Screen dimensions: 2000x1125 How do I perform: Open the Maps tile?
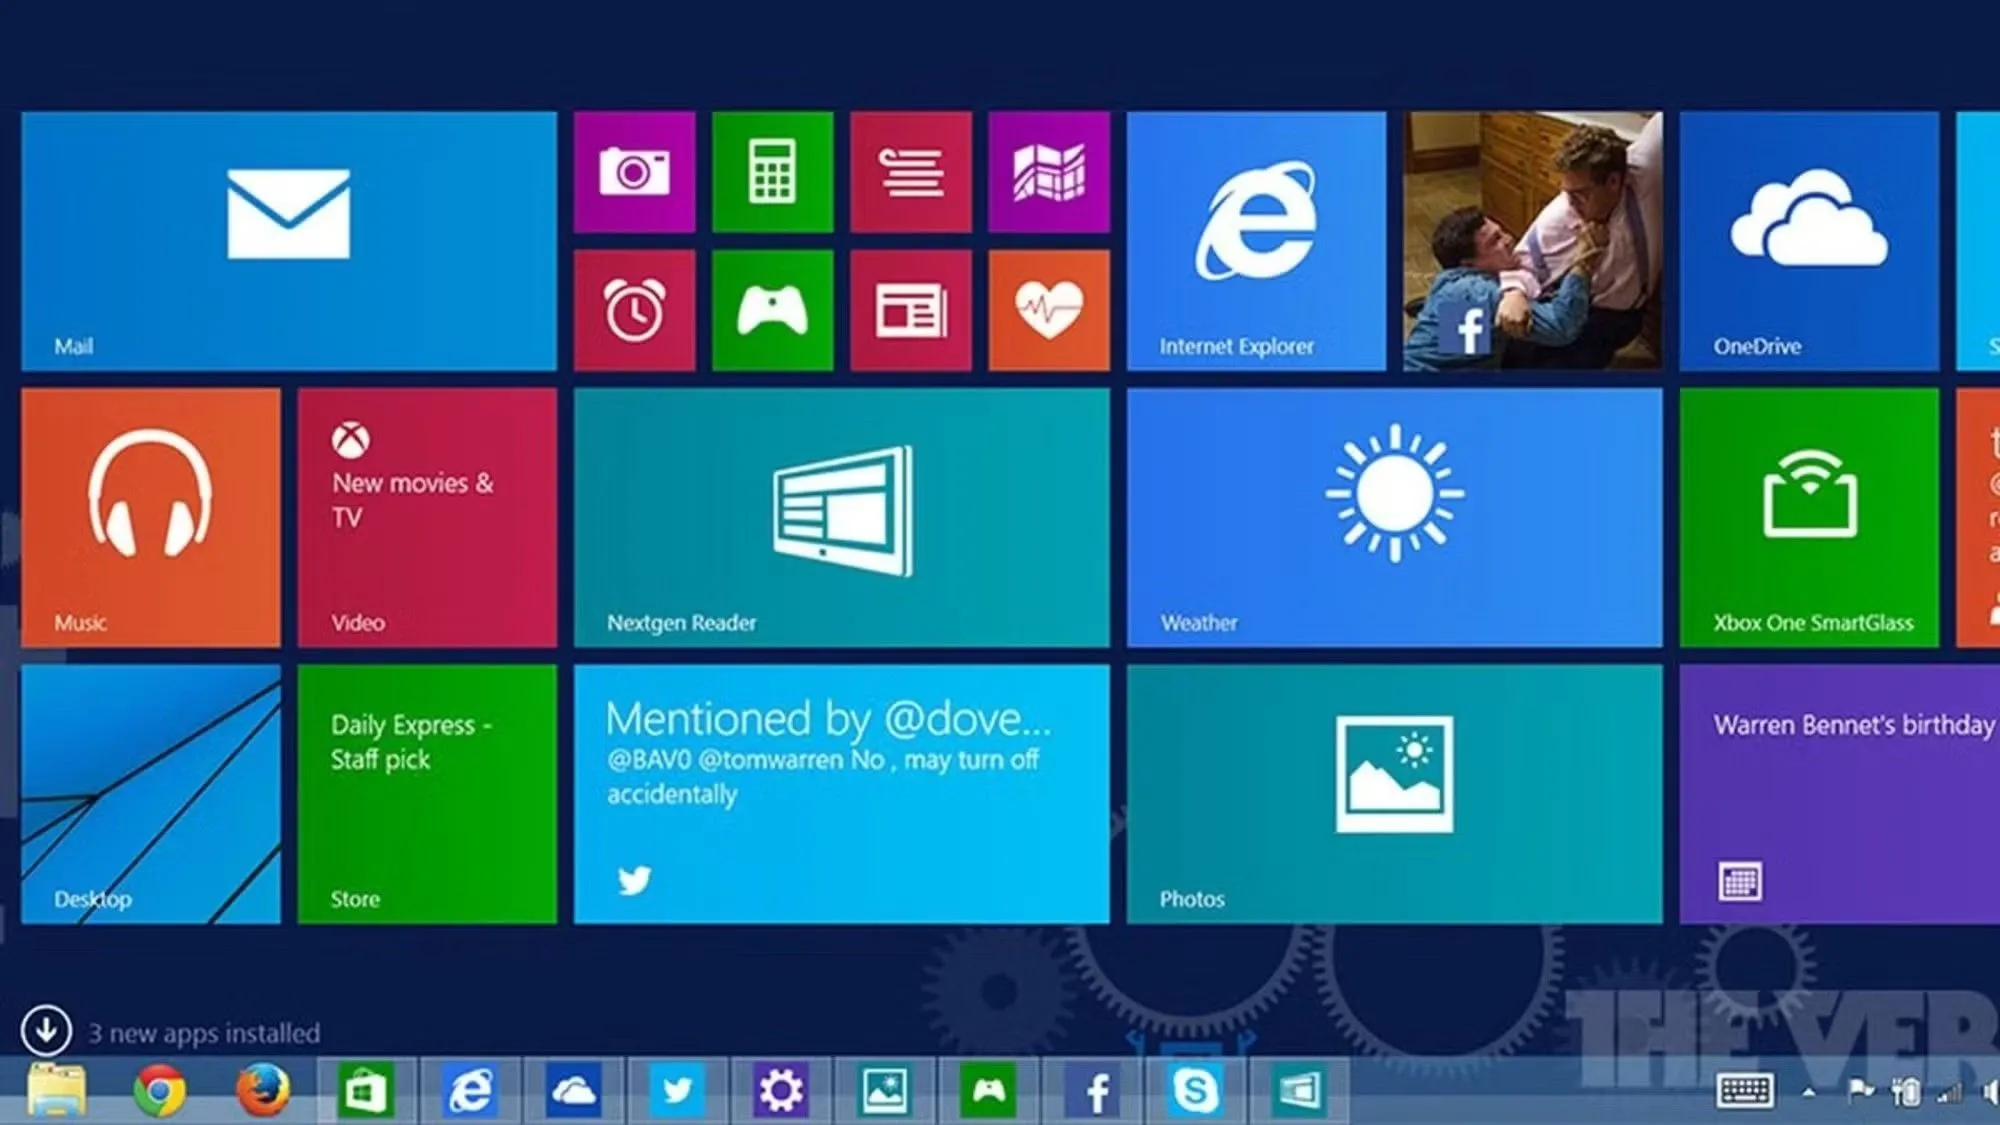[1049, 172]
